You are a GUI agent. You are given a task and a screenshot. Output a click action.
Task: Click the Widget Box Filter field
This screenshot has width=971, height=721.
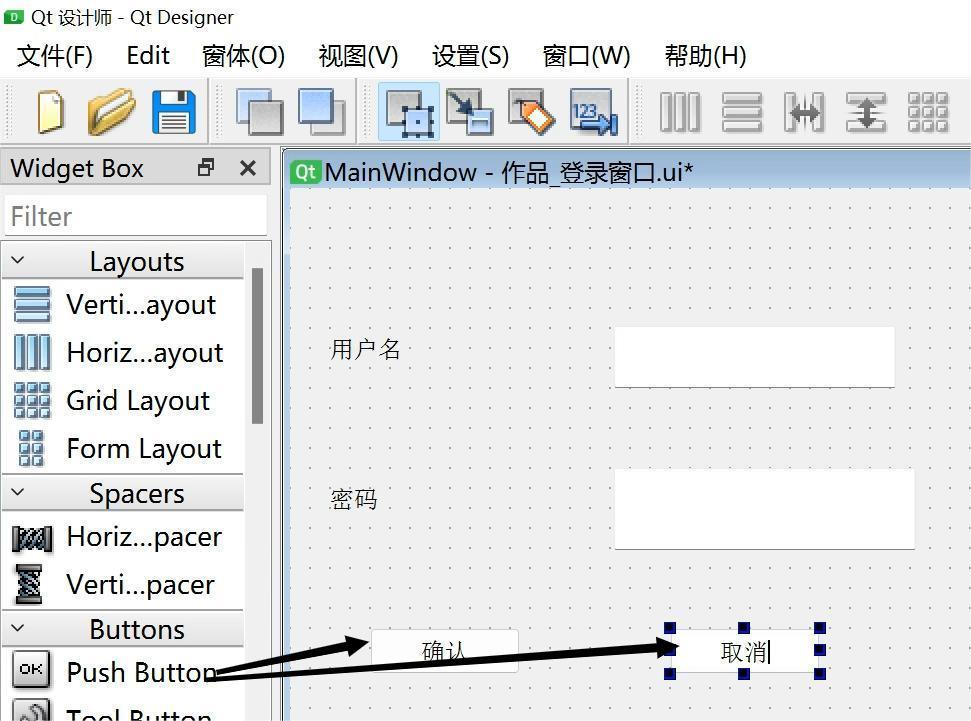pyautogui.click(x=136, y=216)
